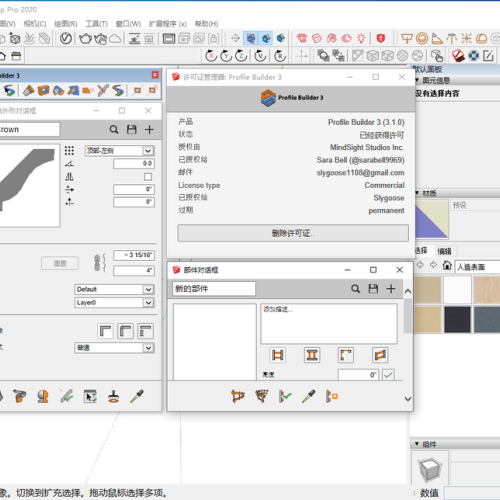
Task: Switch to the 编辑 tab in materials panel
Action: (x=445, y=251)
